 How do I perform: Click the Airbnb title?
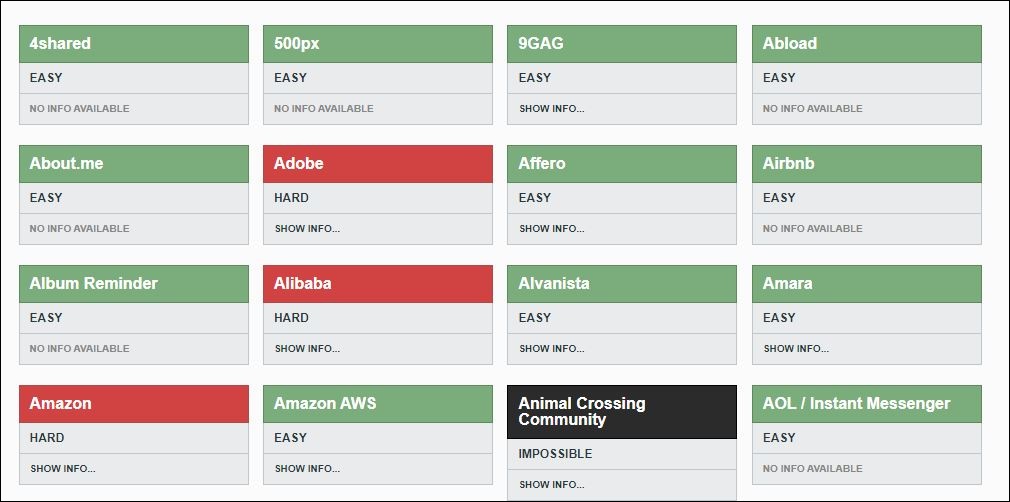[789, 164]
